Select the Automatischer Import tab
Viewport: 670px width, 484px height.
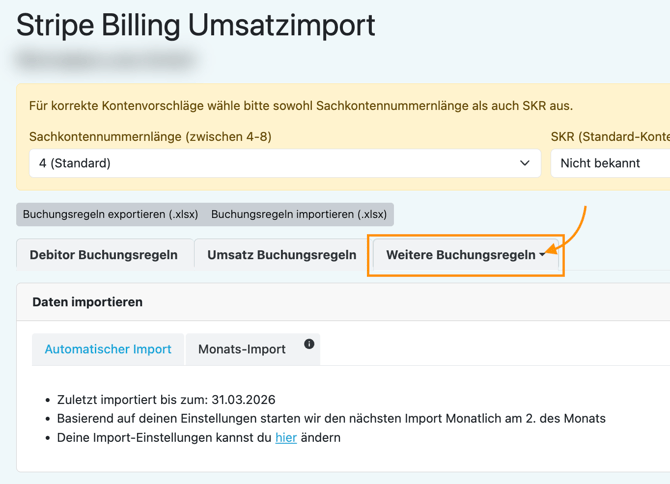click(x=108, y=349)
